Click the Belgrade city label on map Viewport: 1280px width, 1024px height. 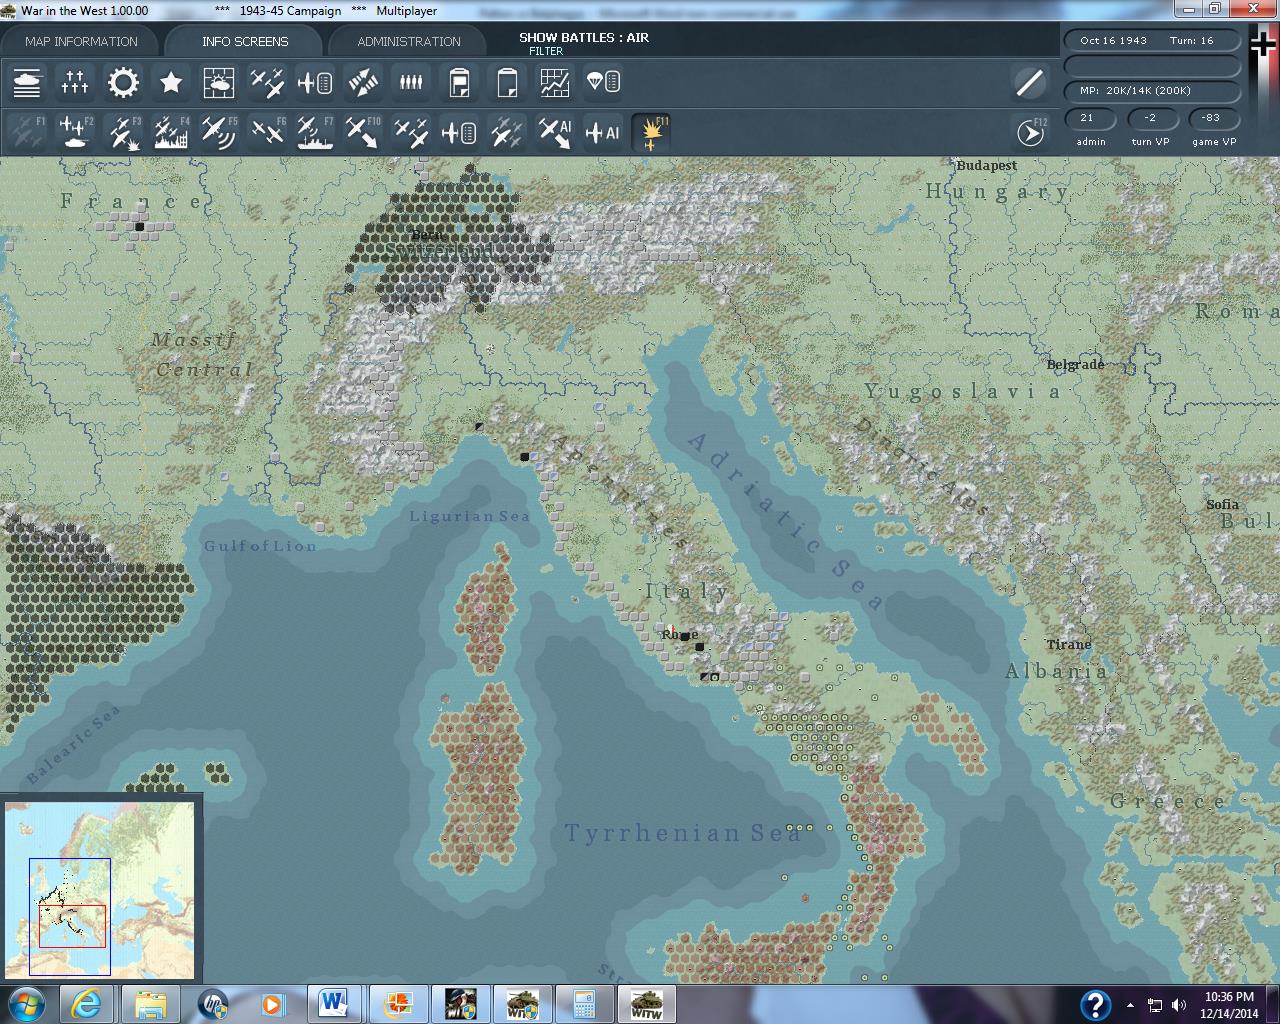pyautogui.click(x=1075, y=365)
